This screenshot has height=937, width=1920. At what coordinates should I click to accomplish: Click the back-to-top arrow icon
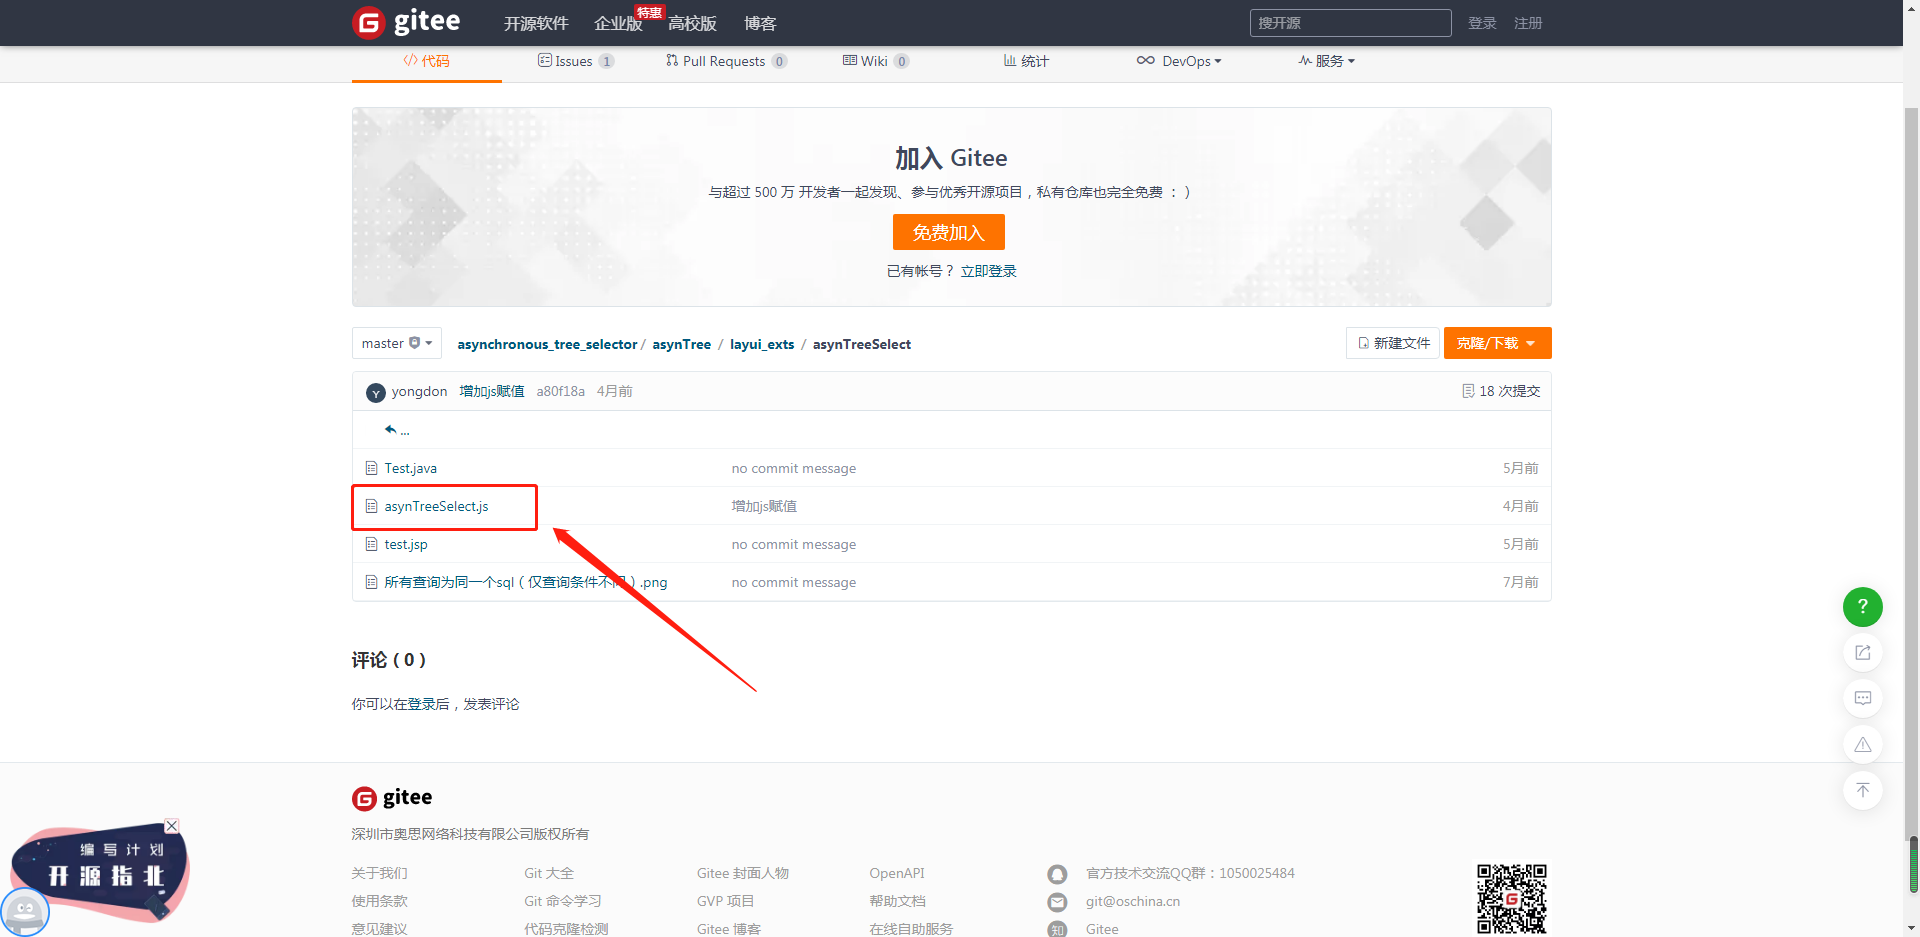1862,790
